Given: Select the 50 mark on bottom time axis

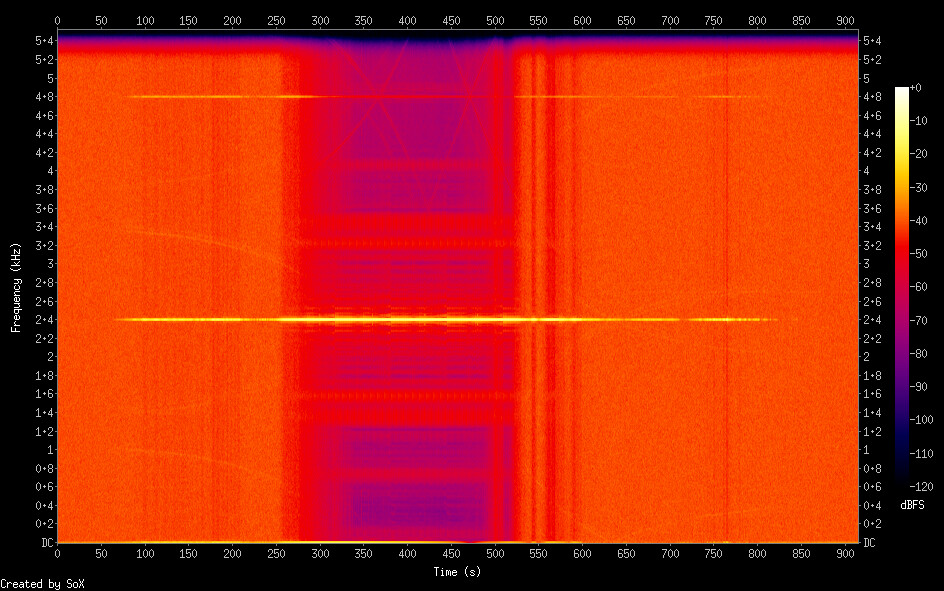Looking at the screenshot, I should pos(101,553).
